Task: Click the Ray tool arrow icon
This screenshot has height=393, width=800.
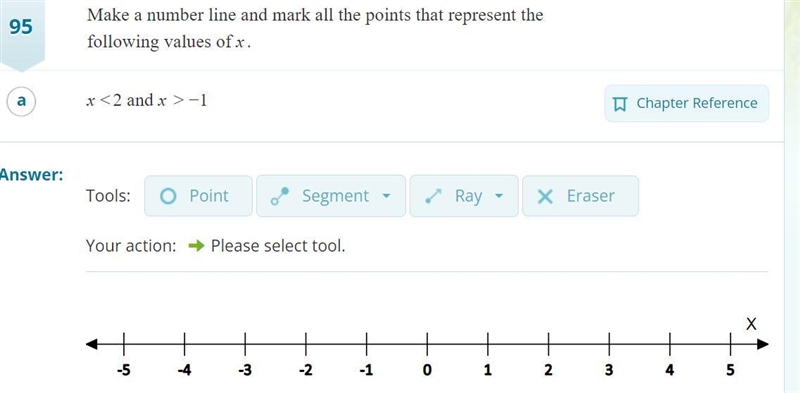Action: pyautogui.click(x=433, y=196)
